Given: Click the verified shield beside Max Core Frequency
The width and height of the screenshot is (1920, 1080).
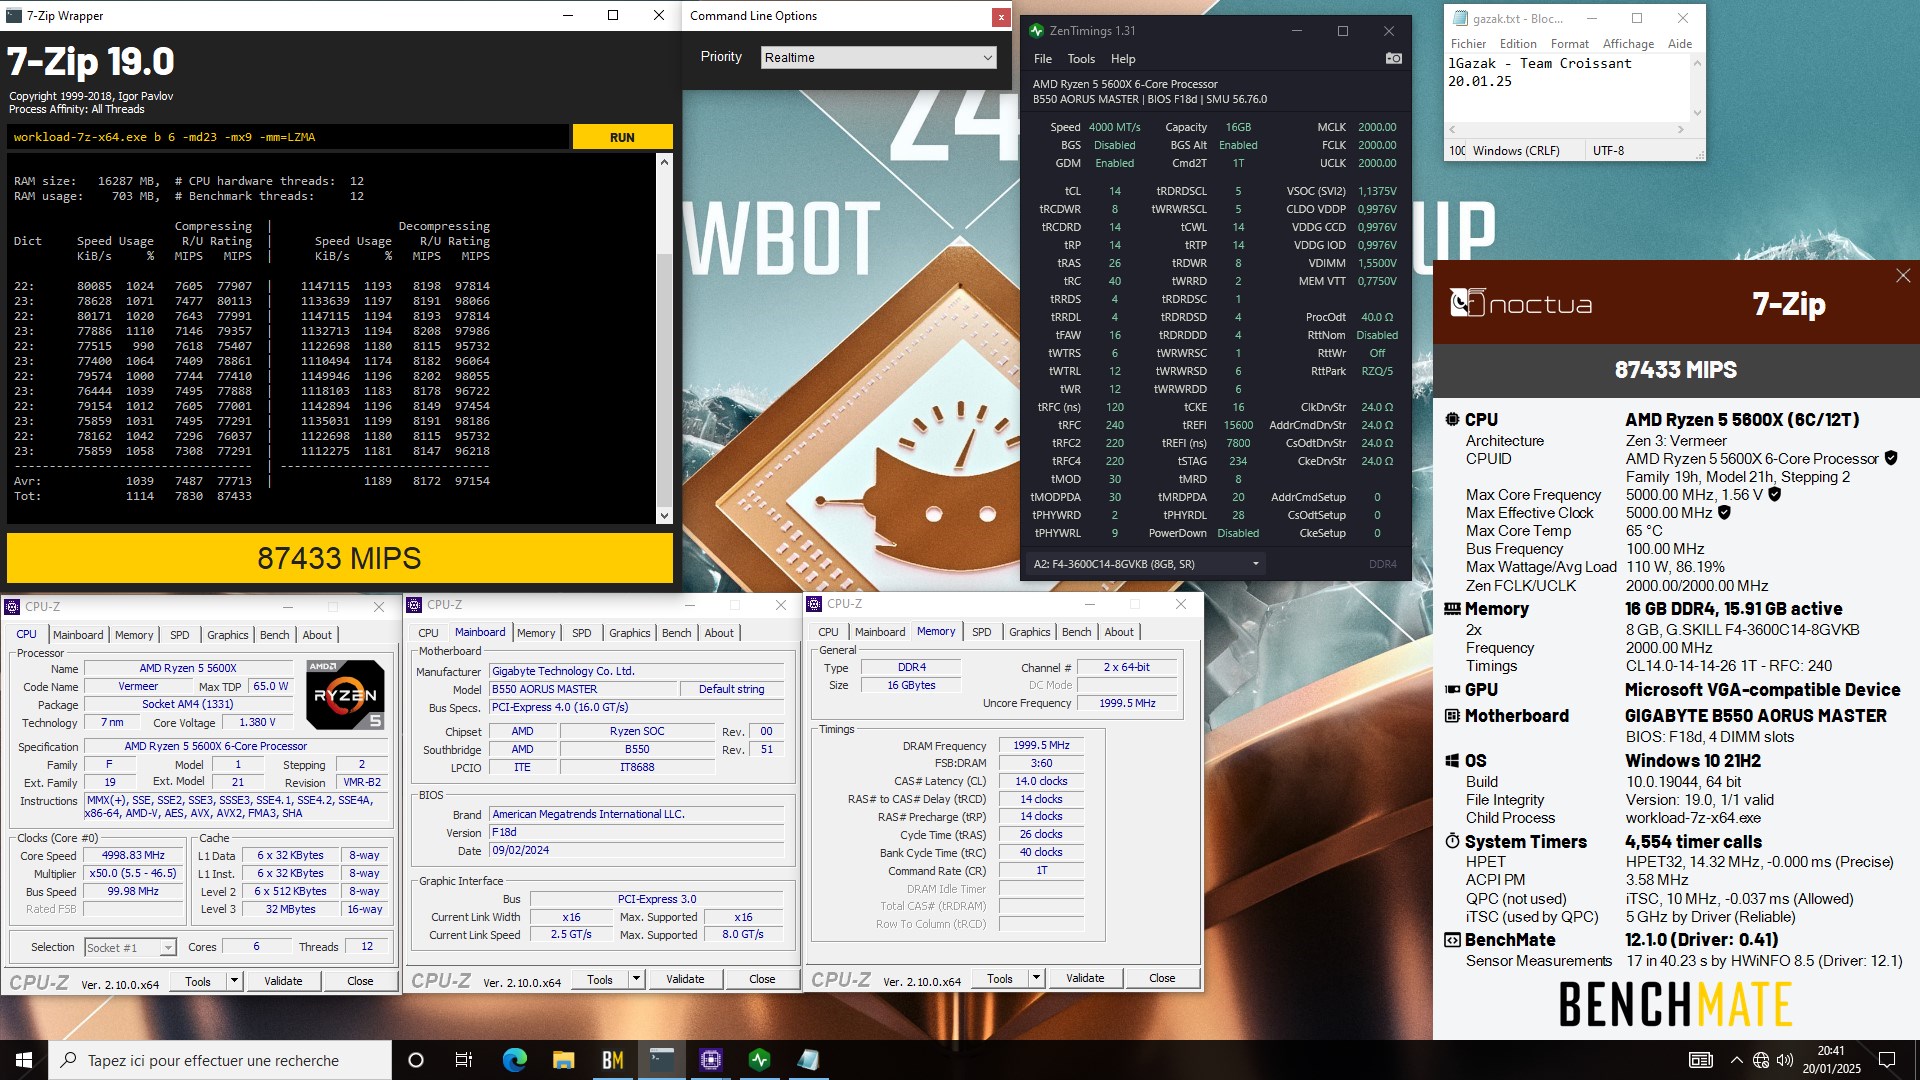Looking at the screenshot, I should [x=1774, y=494].
